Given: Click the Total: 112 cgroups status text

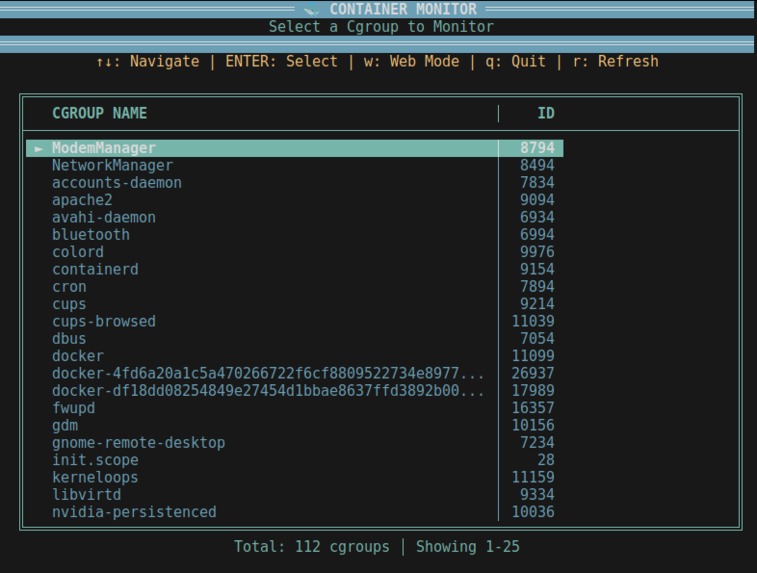Looking at the screenshot, I should [311, 547].
